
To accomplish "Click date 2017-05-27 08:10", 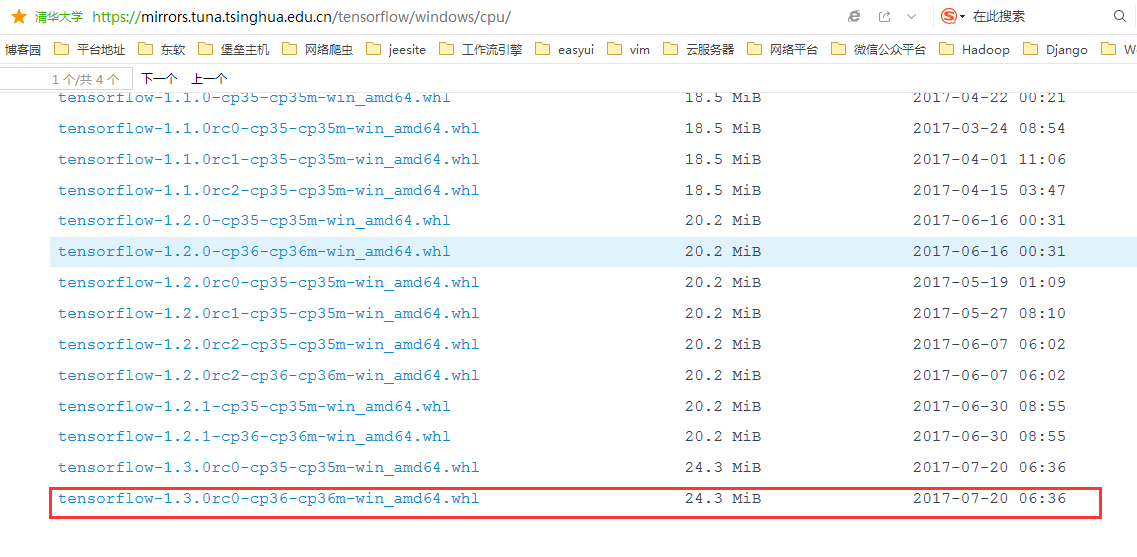I will [989, 313].
